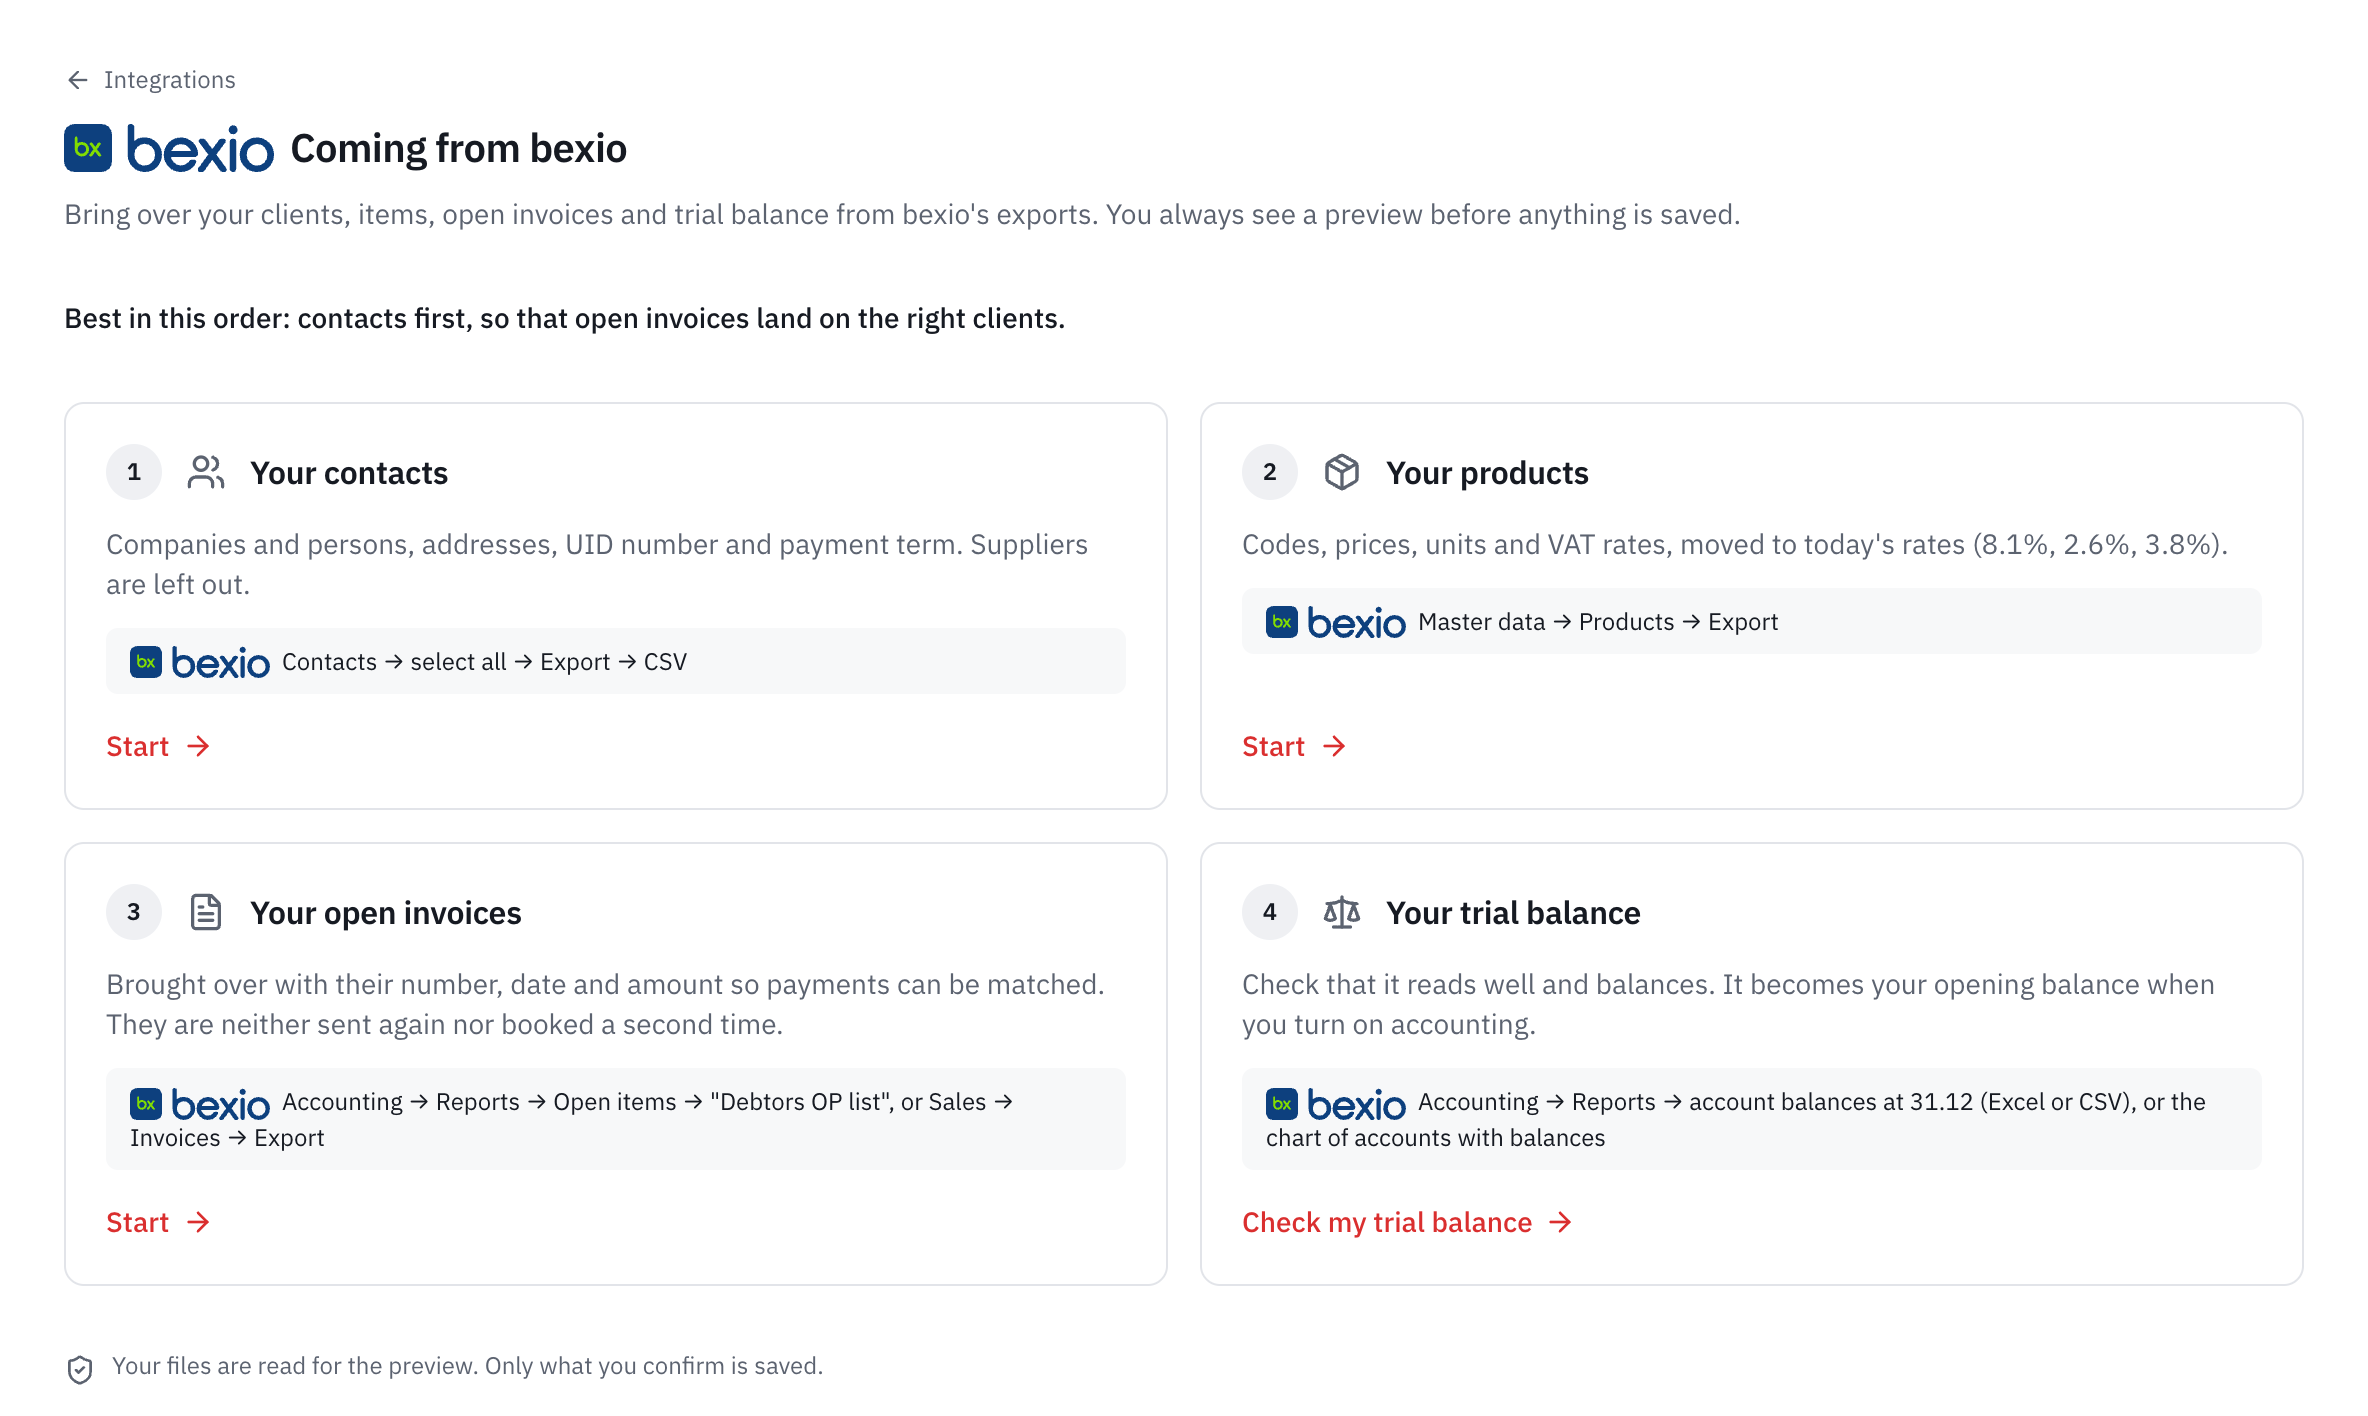Click the 'Debtors OP list' export instructions
This screenshot has height=1416, width=2368.
[616, 1119]
